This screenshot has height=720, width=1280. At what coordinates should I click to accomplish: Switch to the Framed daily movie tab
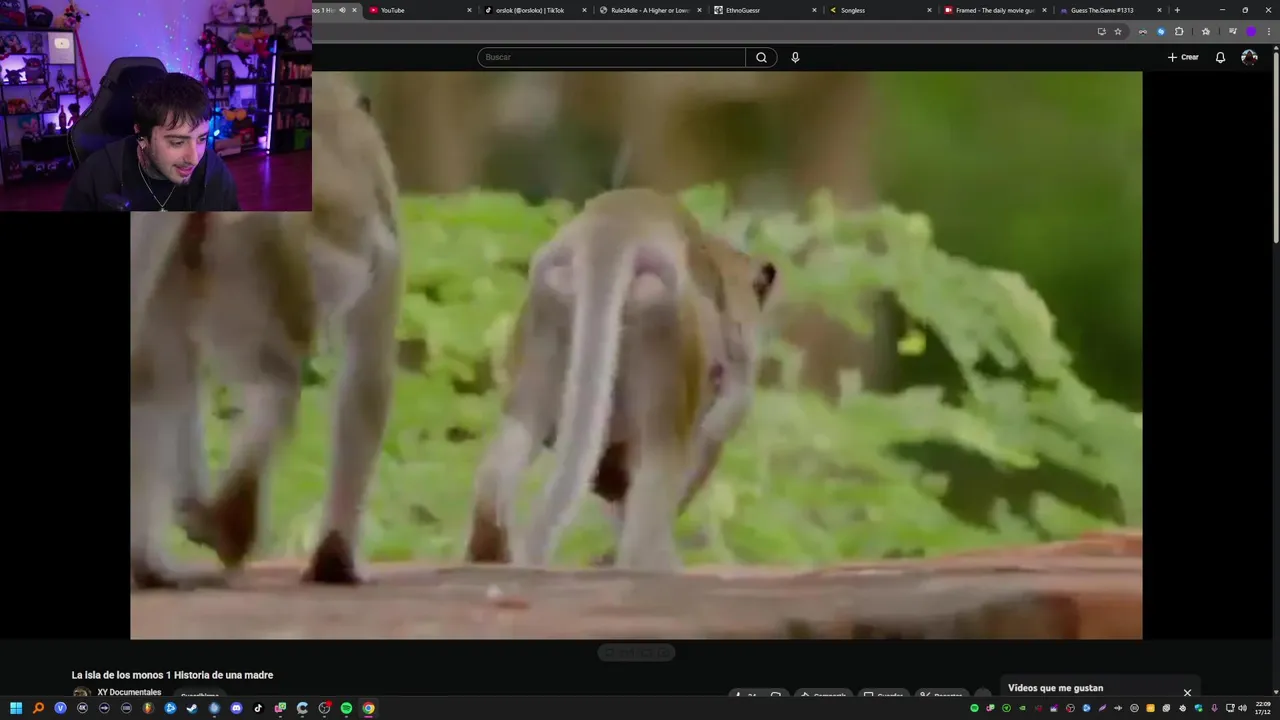pos(995,10)
